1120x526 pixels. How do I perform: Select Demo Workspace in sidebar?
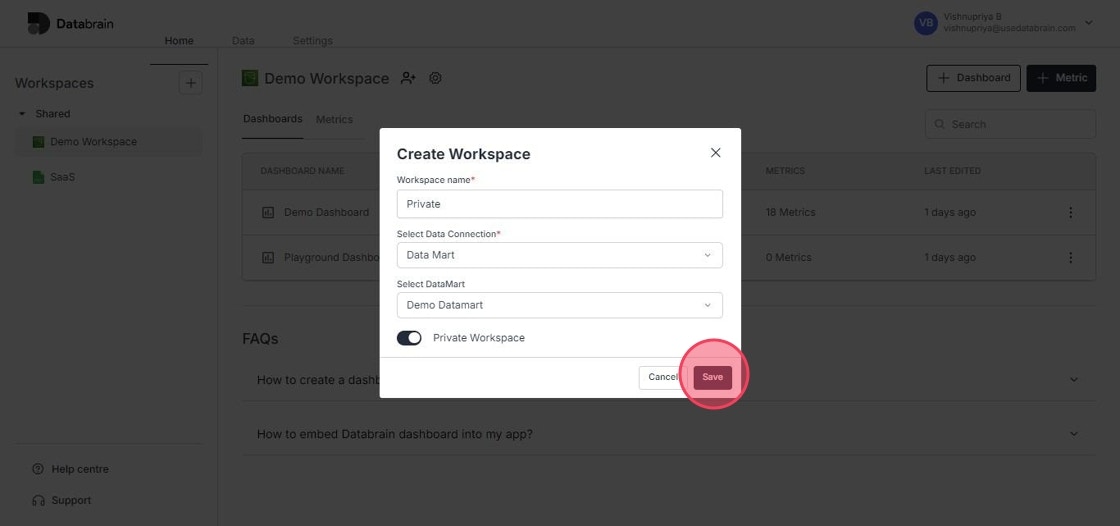pyautogui.click(x=109, y=142)
